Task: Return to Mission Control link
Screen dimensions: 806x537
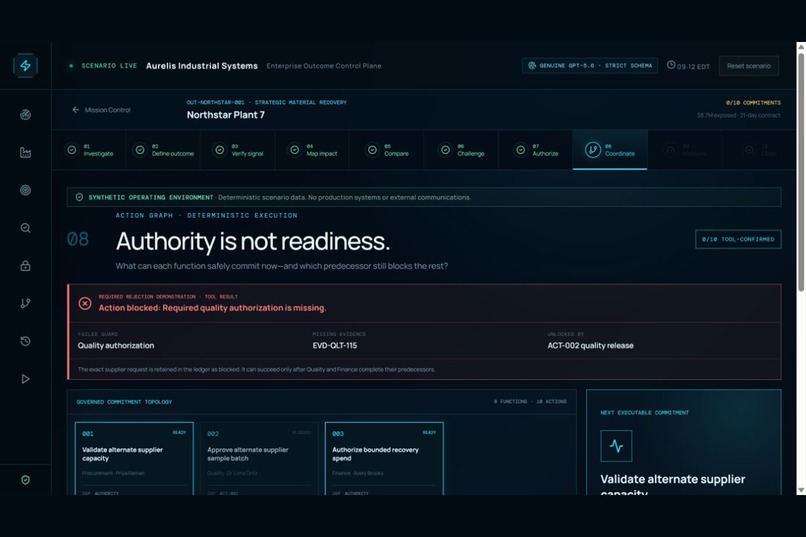Action: [x=101, y=109]
